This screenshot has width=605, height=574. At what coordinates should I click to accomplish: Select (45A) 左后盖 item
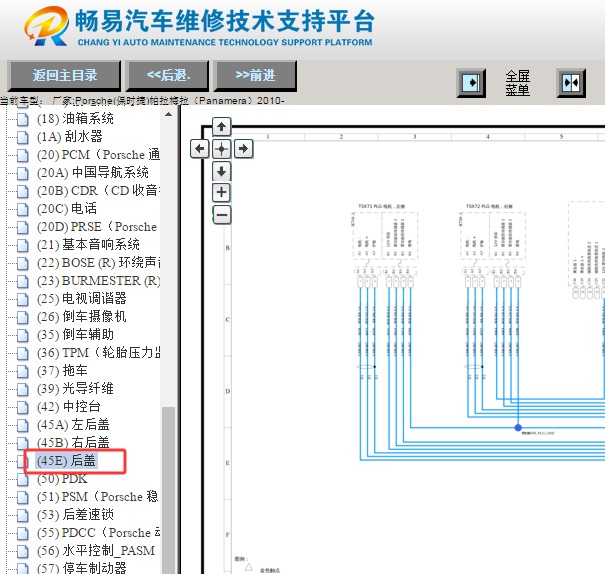73,425
